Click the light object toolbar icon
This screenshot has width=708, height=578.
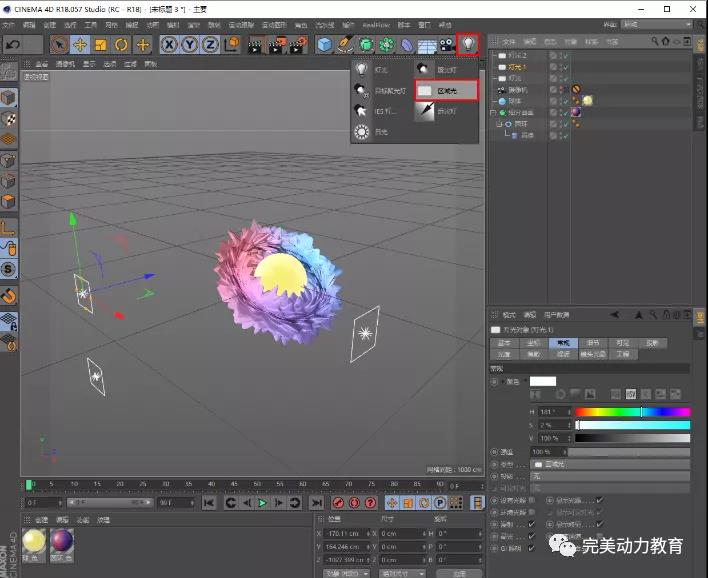[467, 44]
